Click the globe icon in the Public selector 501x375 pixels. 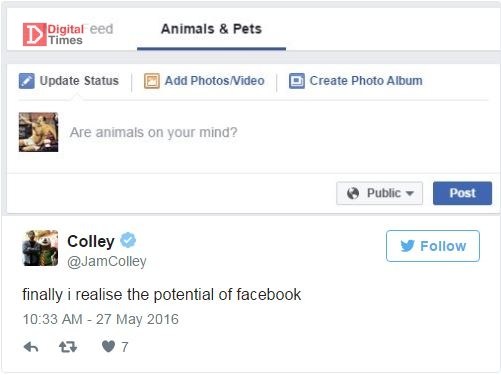tap(353, 193)
